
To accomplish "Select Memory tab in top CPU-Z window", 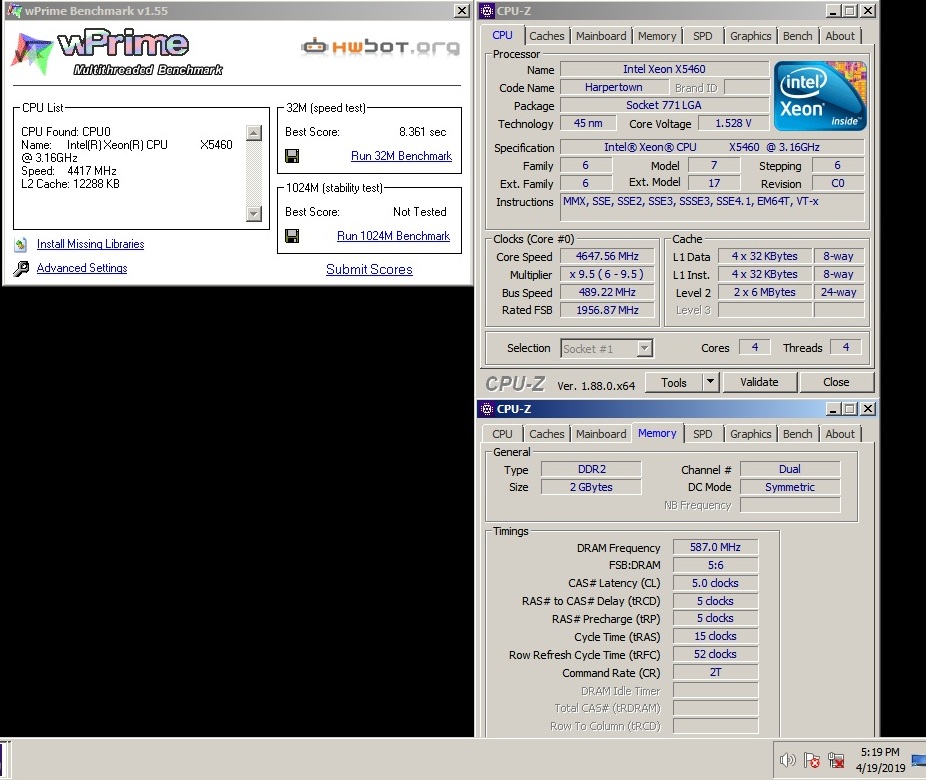I will pyautogui.click(x=657, y=36).
